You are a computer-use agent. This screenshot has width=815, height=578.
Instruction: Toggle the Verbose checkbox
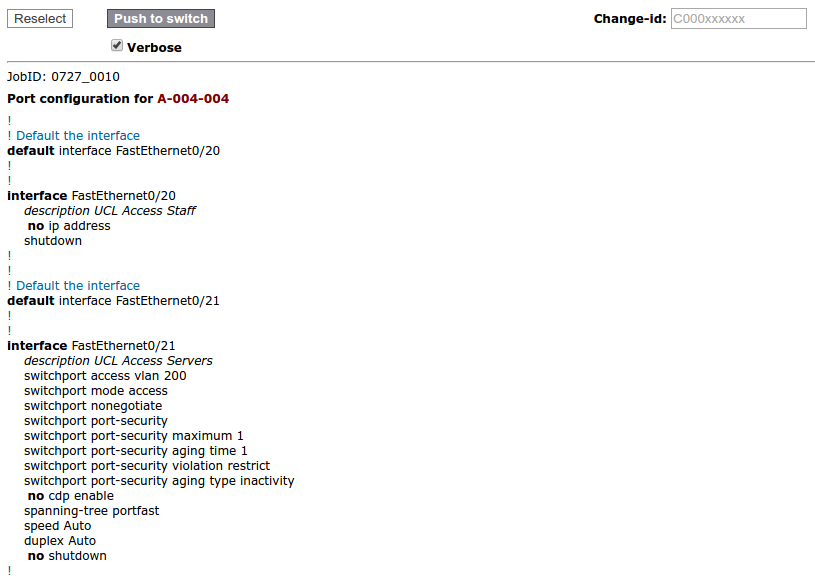pos(117,45)
